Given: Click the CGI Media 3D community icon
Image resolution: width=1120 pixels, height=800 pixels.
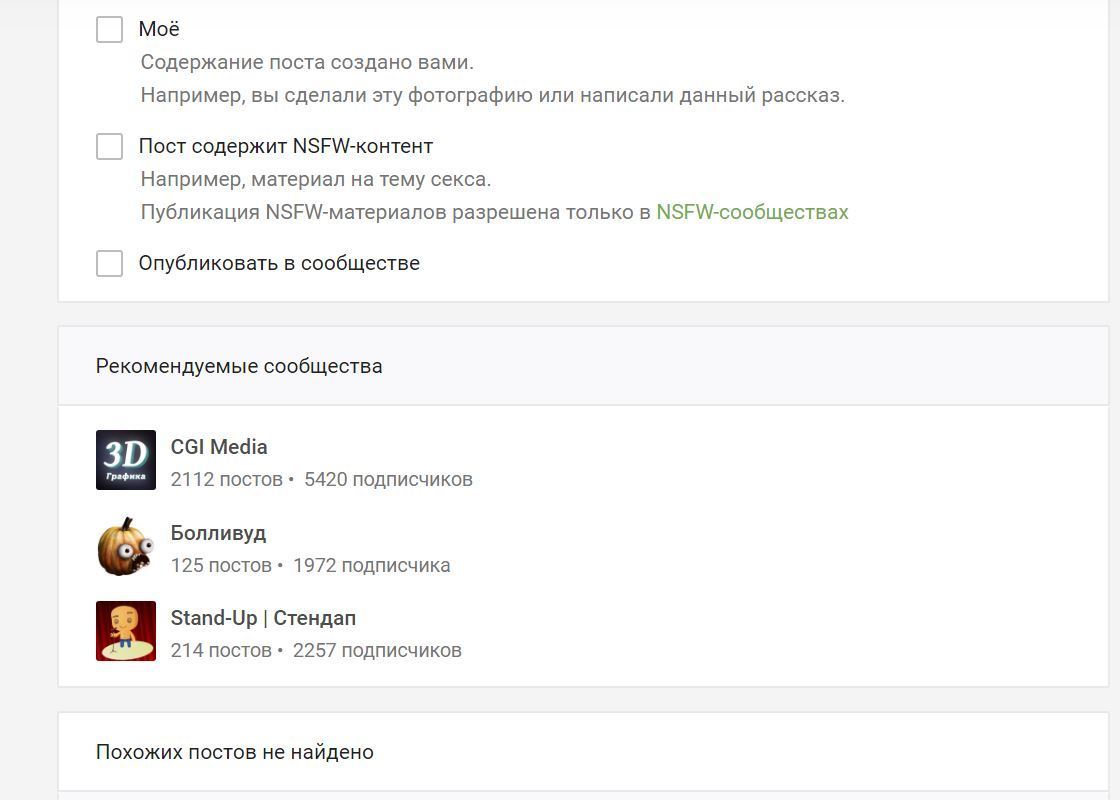Looking at the screenshot, I should pyautogui.click(x=126, y=460).
